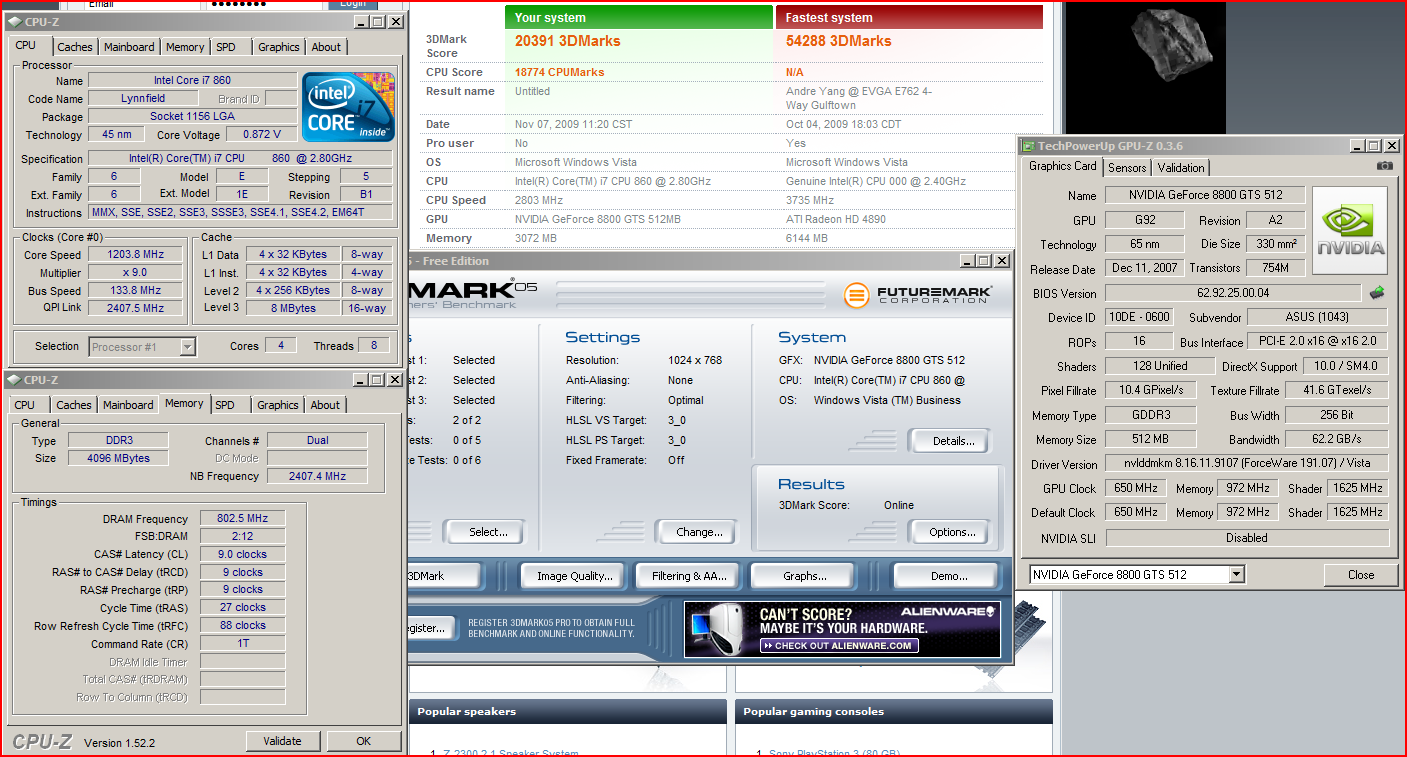Open the Processor selection dropdown in CPU-Z
Image resolution: width=1407 pixels, height=757 pixels.
[x=187, y=347]
